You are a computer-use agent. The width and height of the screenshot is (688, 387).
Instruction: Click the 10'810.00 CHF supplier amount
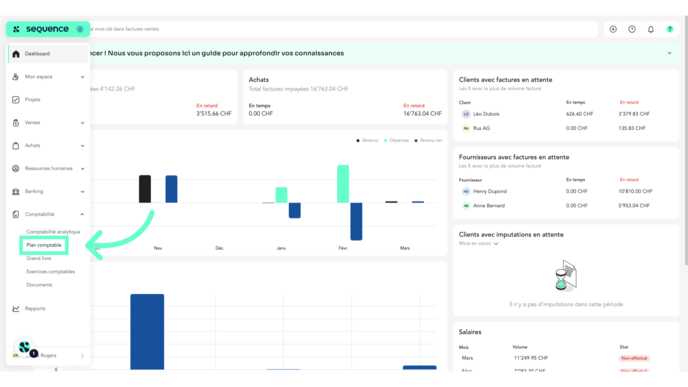click(x=635, y=191)
